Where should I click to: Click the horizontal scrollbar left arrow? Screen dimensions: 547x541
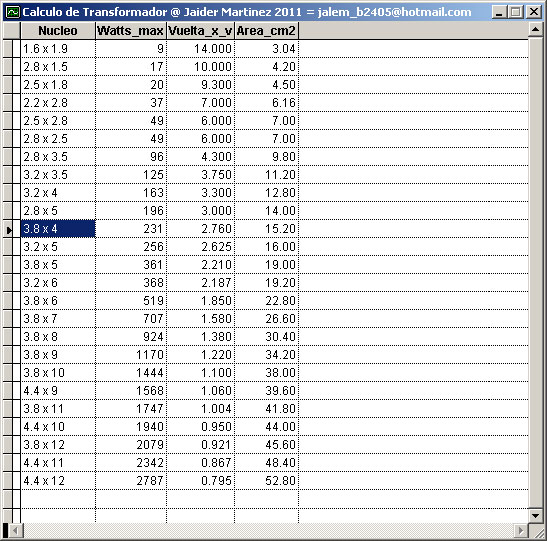15,531
